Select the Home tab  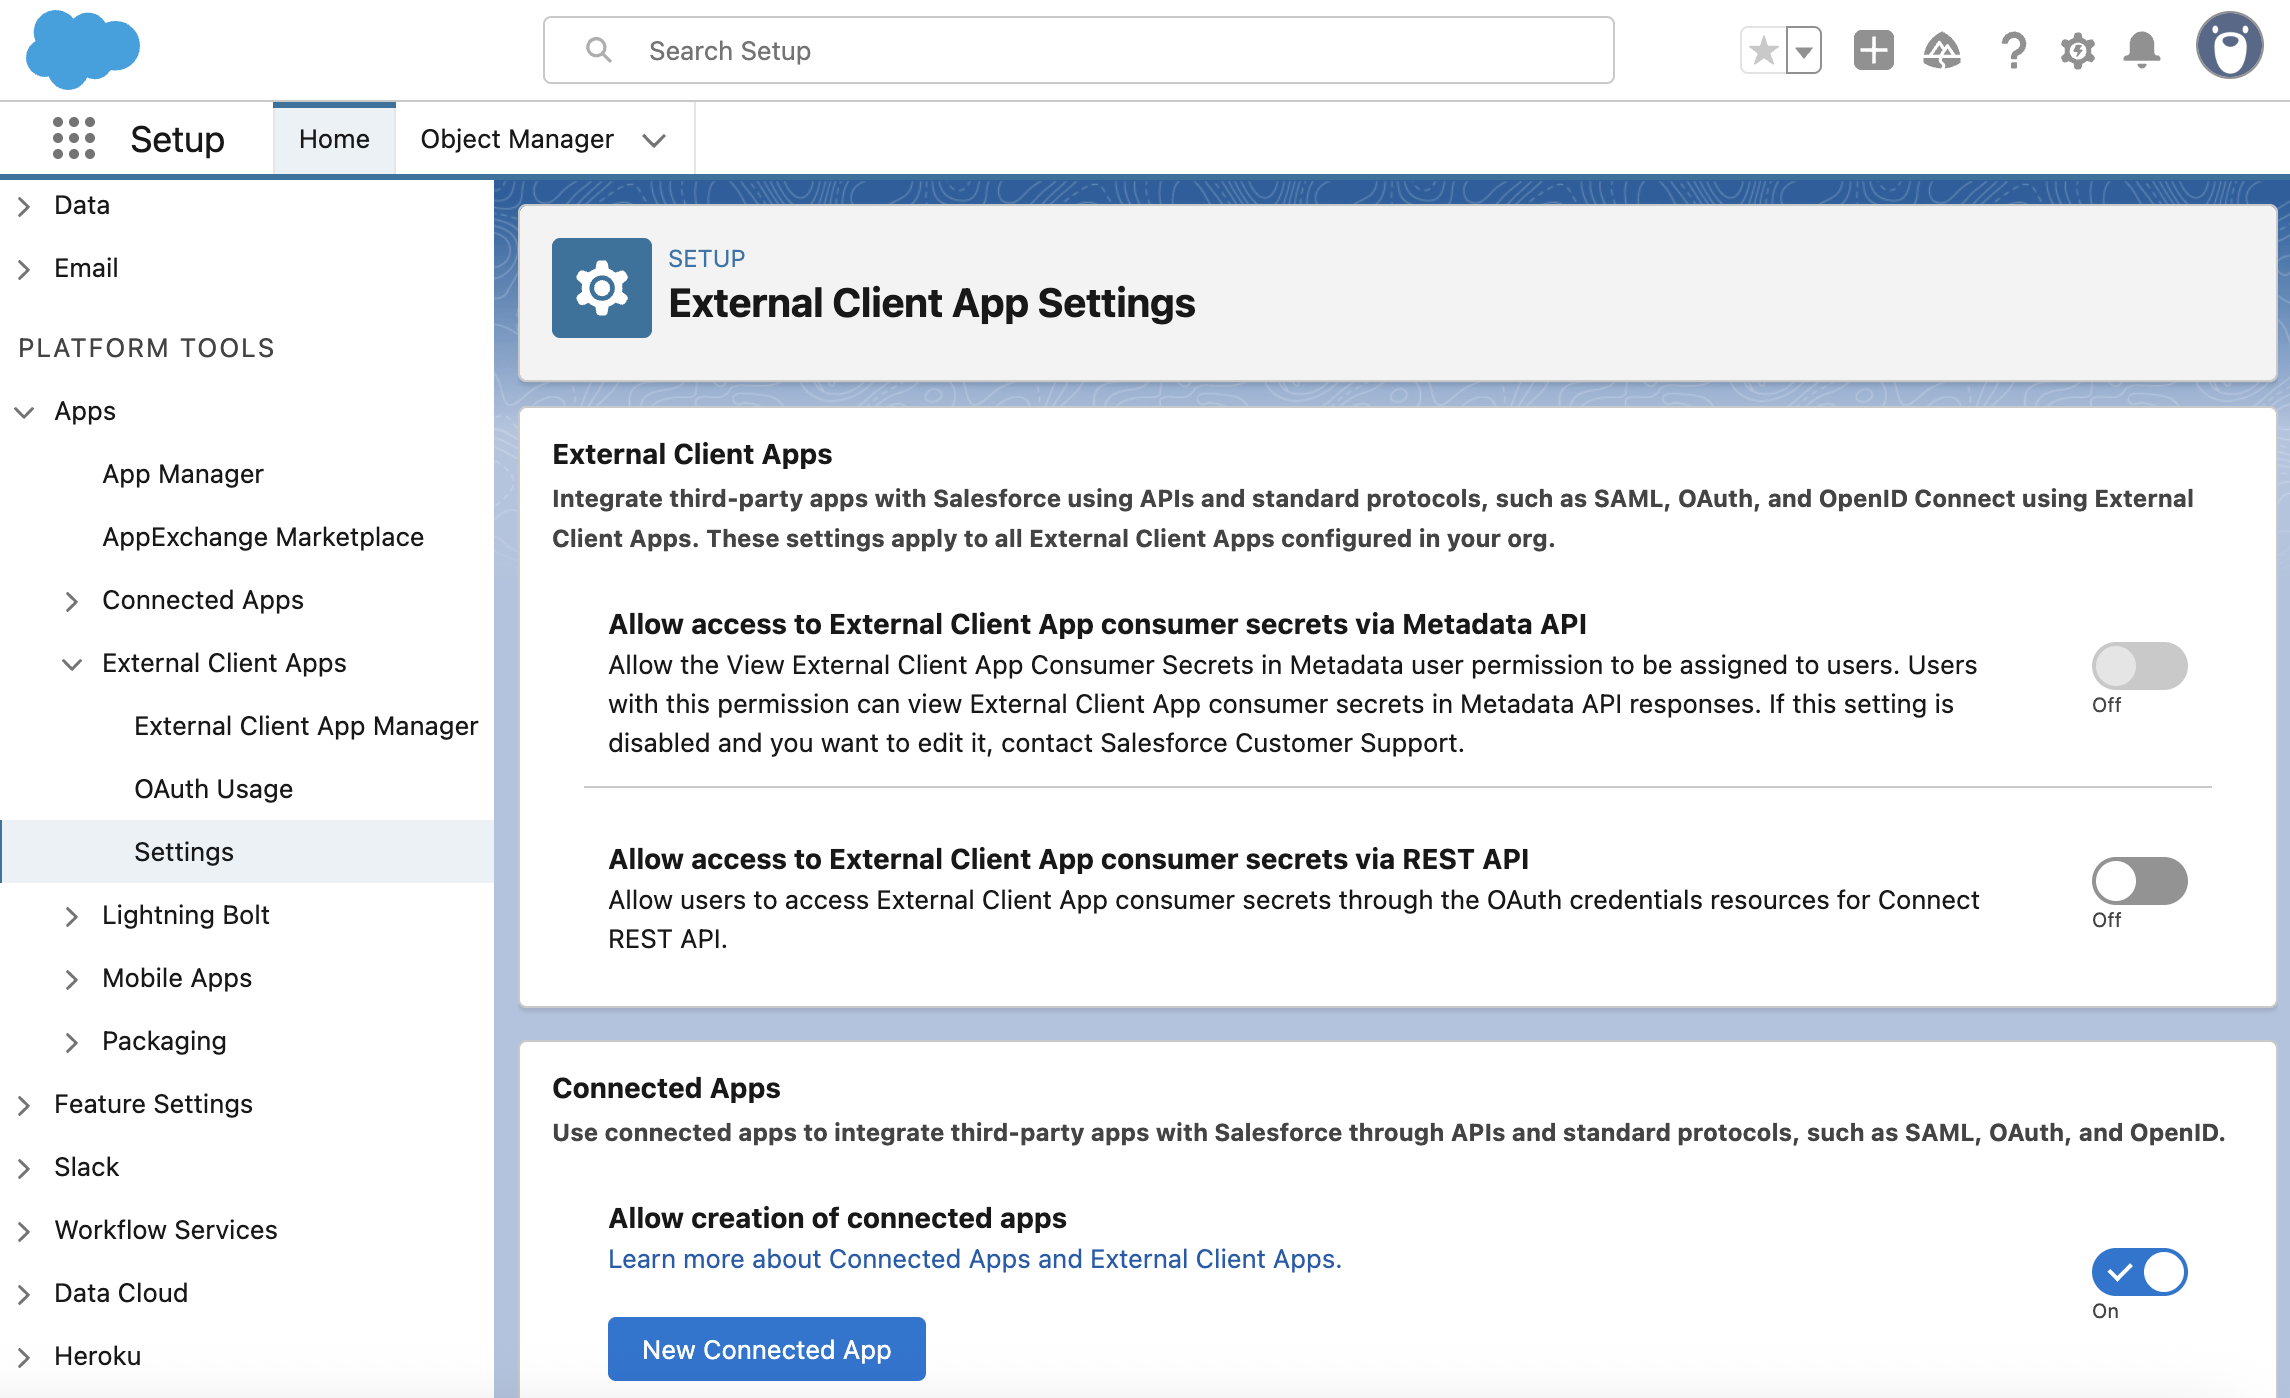tap(334, 139)
